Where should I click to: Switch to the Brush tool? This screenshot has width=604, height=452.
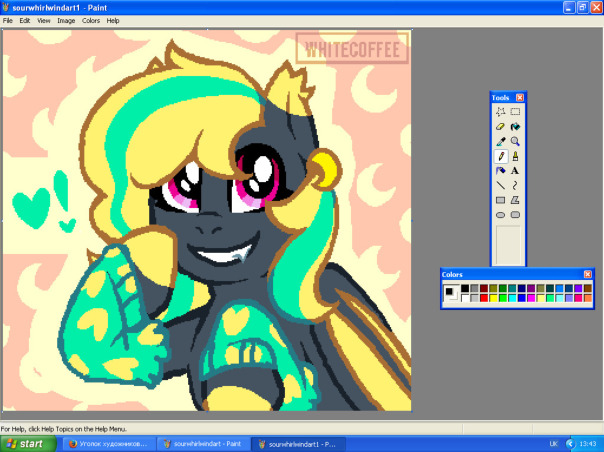pos(515,156)
